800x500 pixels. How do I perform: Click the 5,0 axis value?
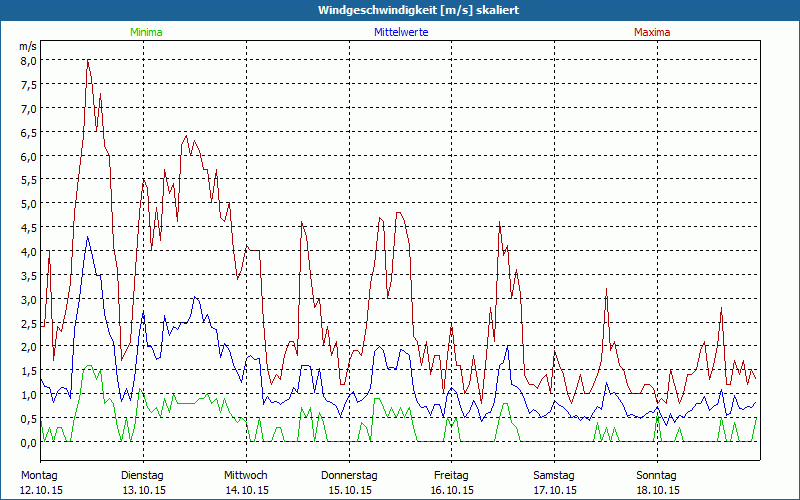point(29,204)
